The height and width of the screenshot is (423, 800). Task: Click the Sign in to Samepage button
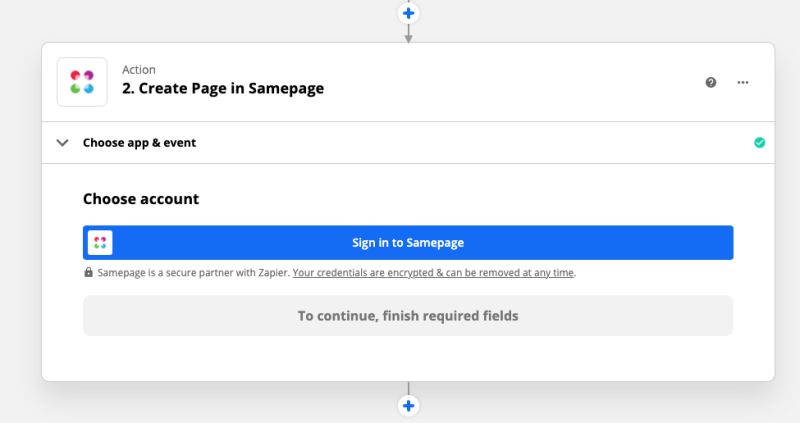point(408,242)
